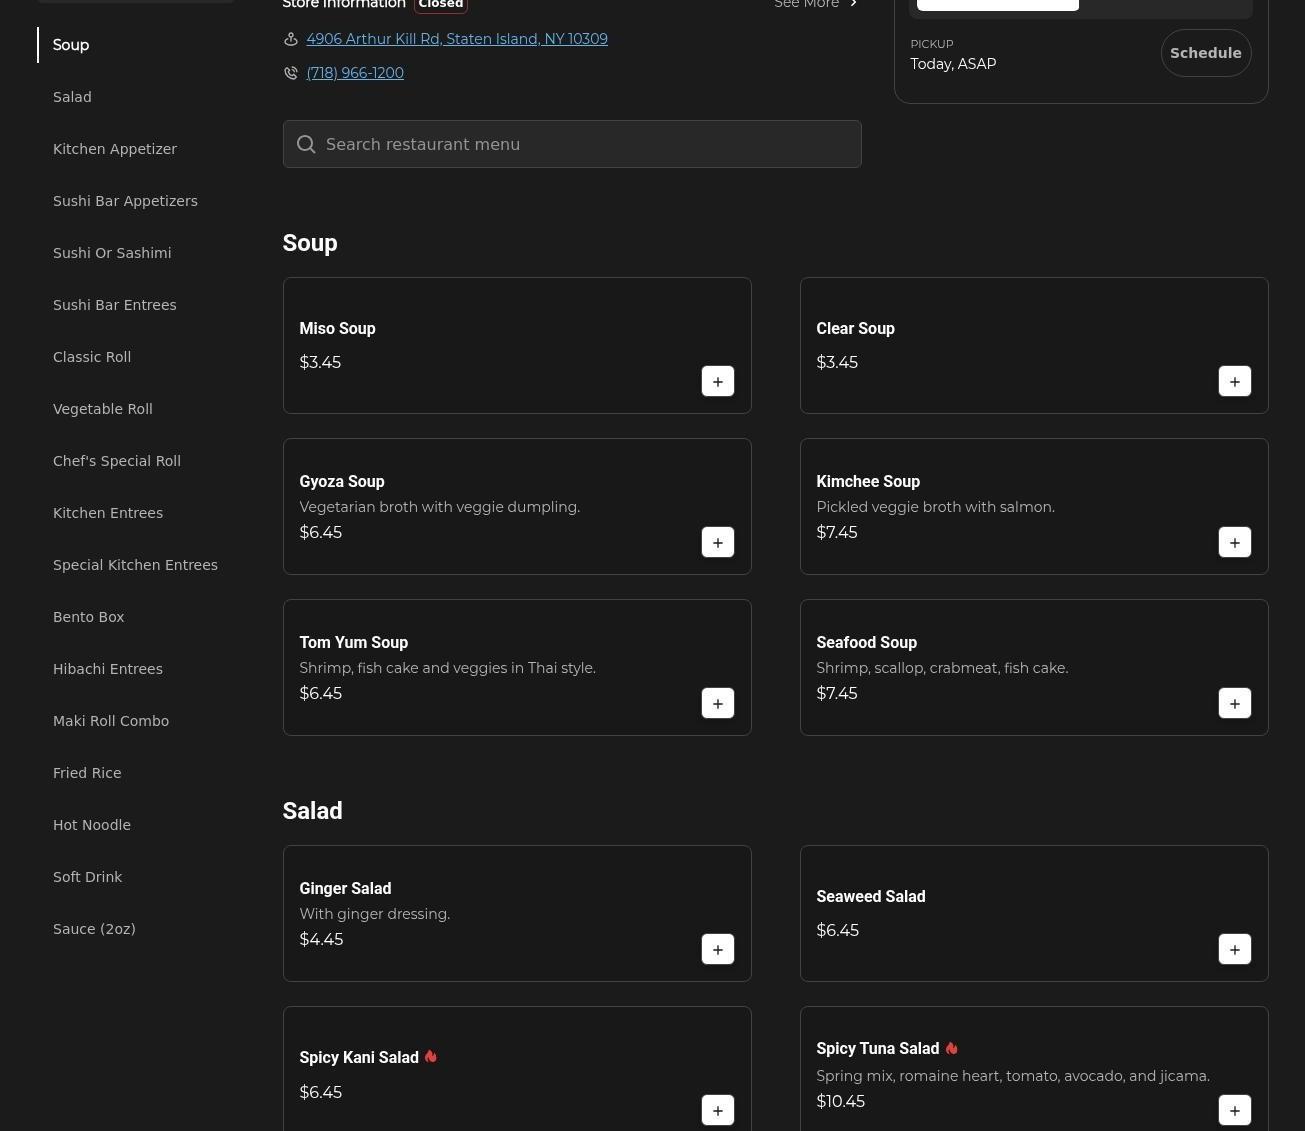1305x1131 pixels.
Task: Add Spicy Kani Salad to order
Action: 717,1110
